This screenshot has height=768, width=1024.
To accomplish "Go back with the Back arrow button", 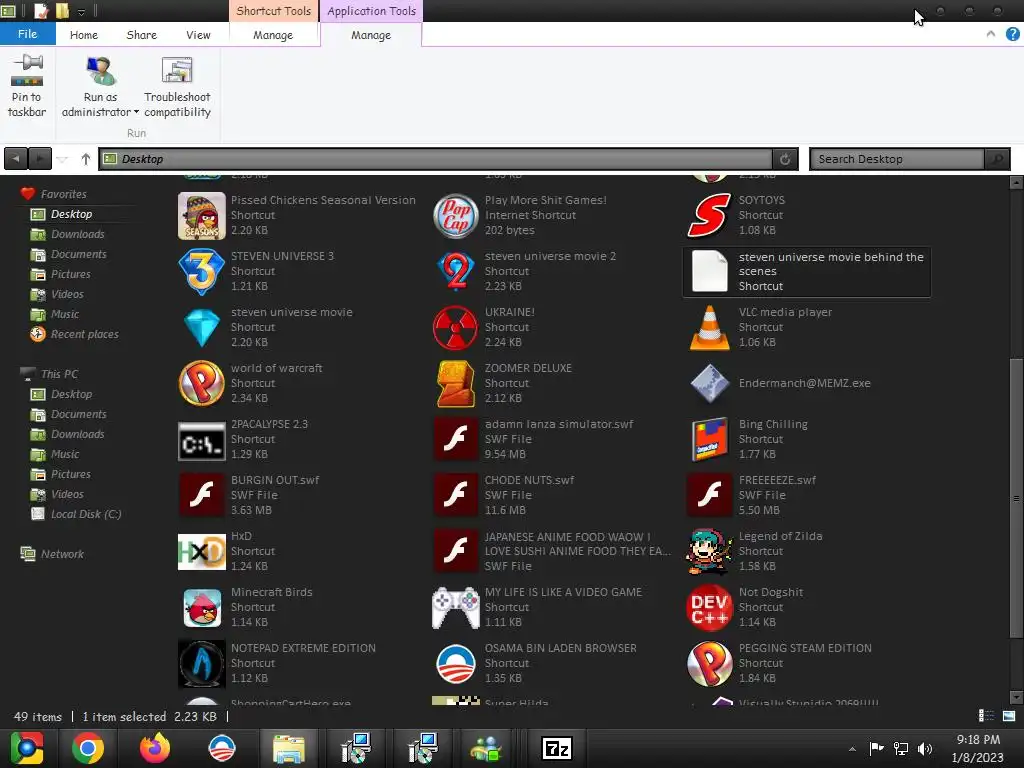I will (16, 159).
